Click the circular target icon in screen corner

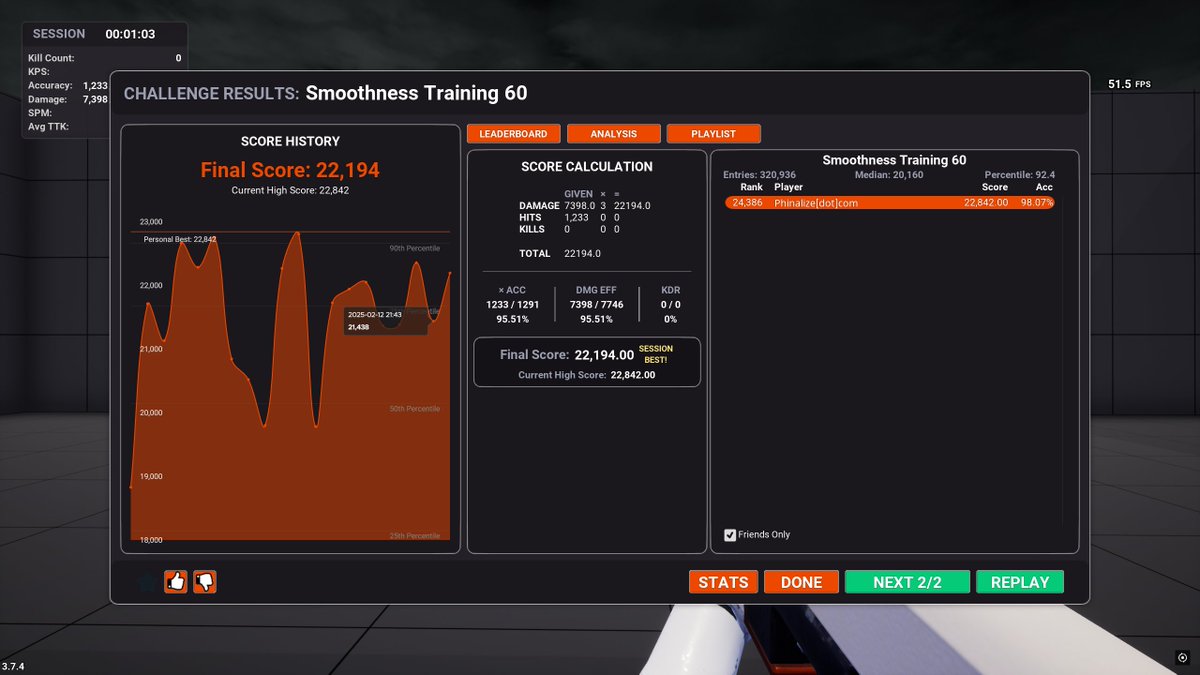pyautogui.click(x=1182, y=657)
